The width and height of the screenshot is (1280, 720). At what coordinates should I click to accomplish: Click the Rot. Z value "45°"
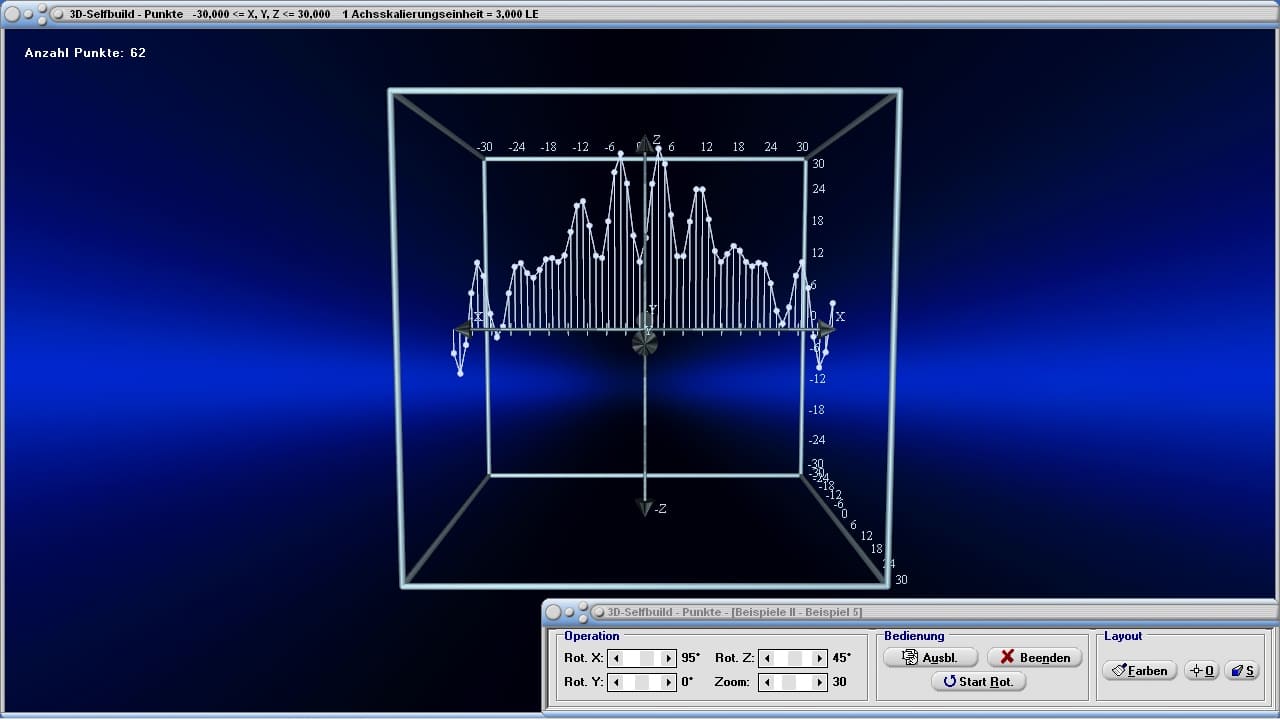tap(842, 658)
